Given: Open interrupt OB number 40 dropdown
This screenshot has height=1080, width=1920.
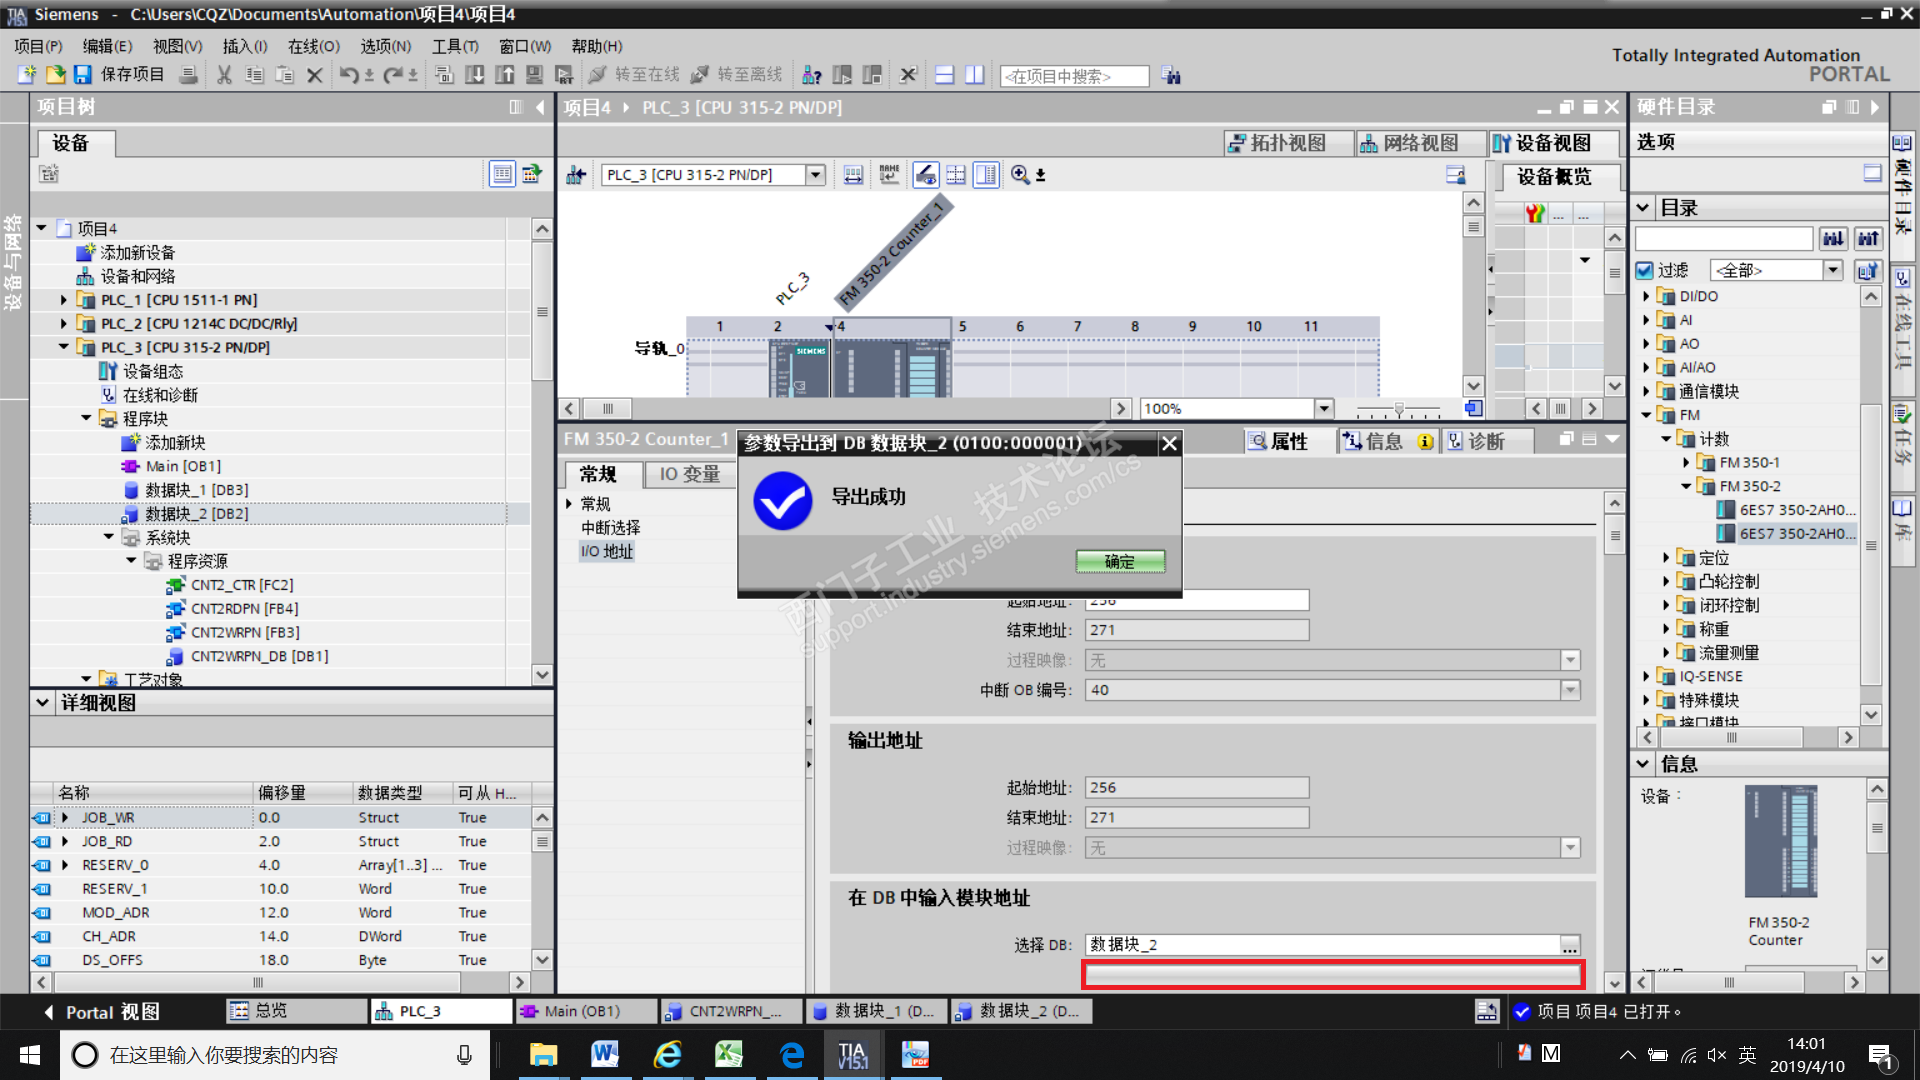Looking at the screenshot, I should pyautogui.click(x=1570, y=690).
